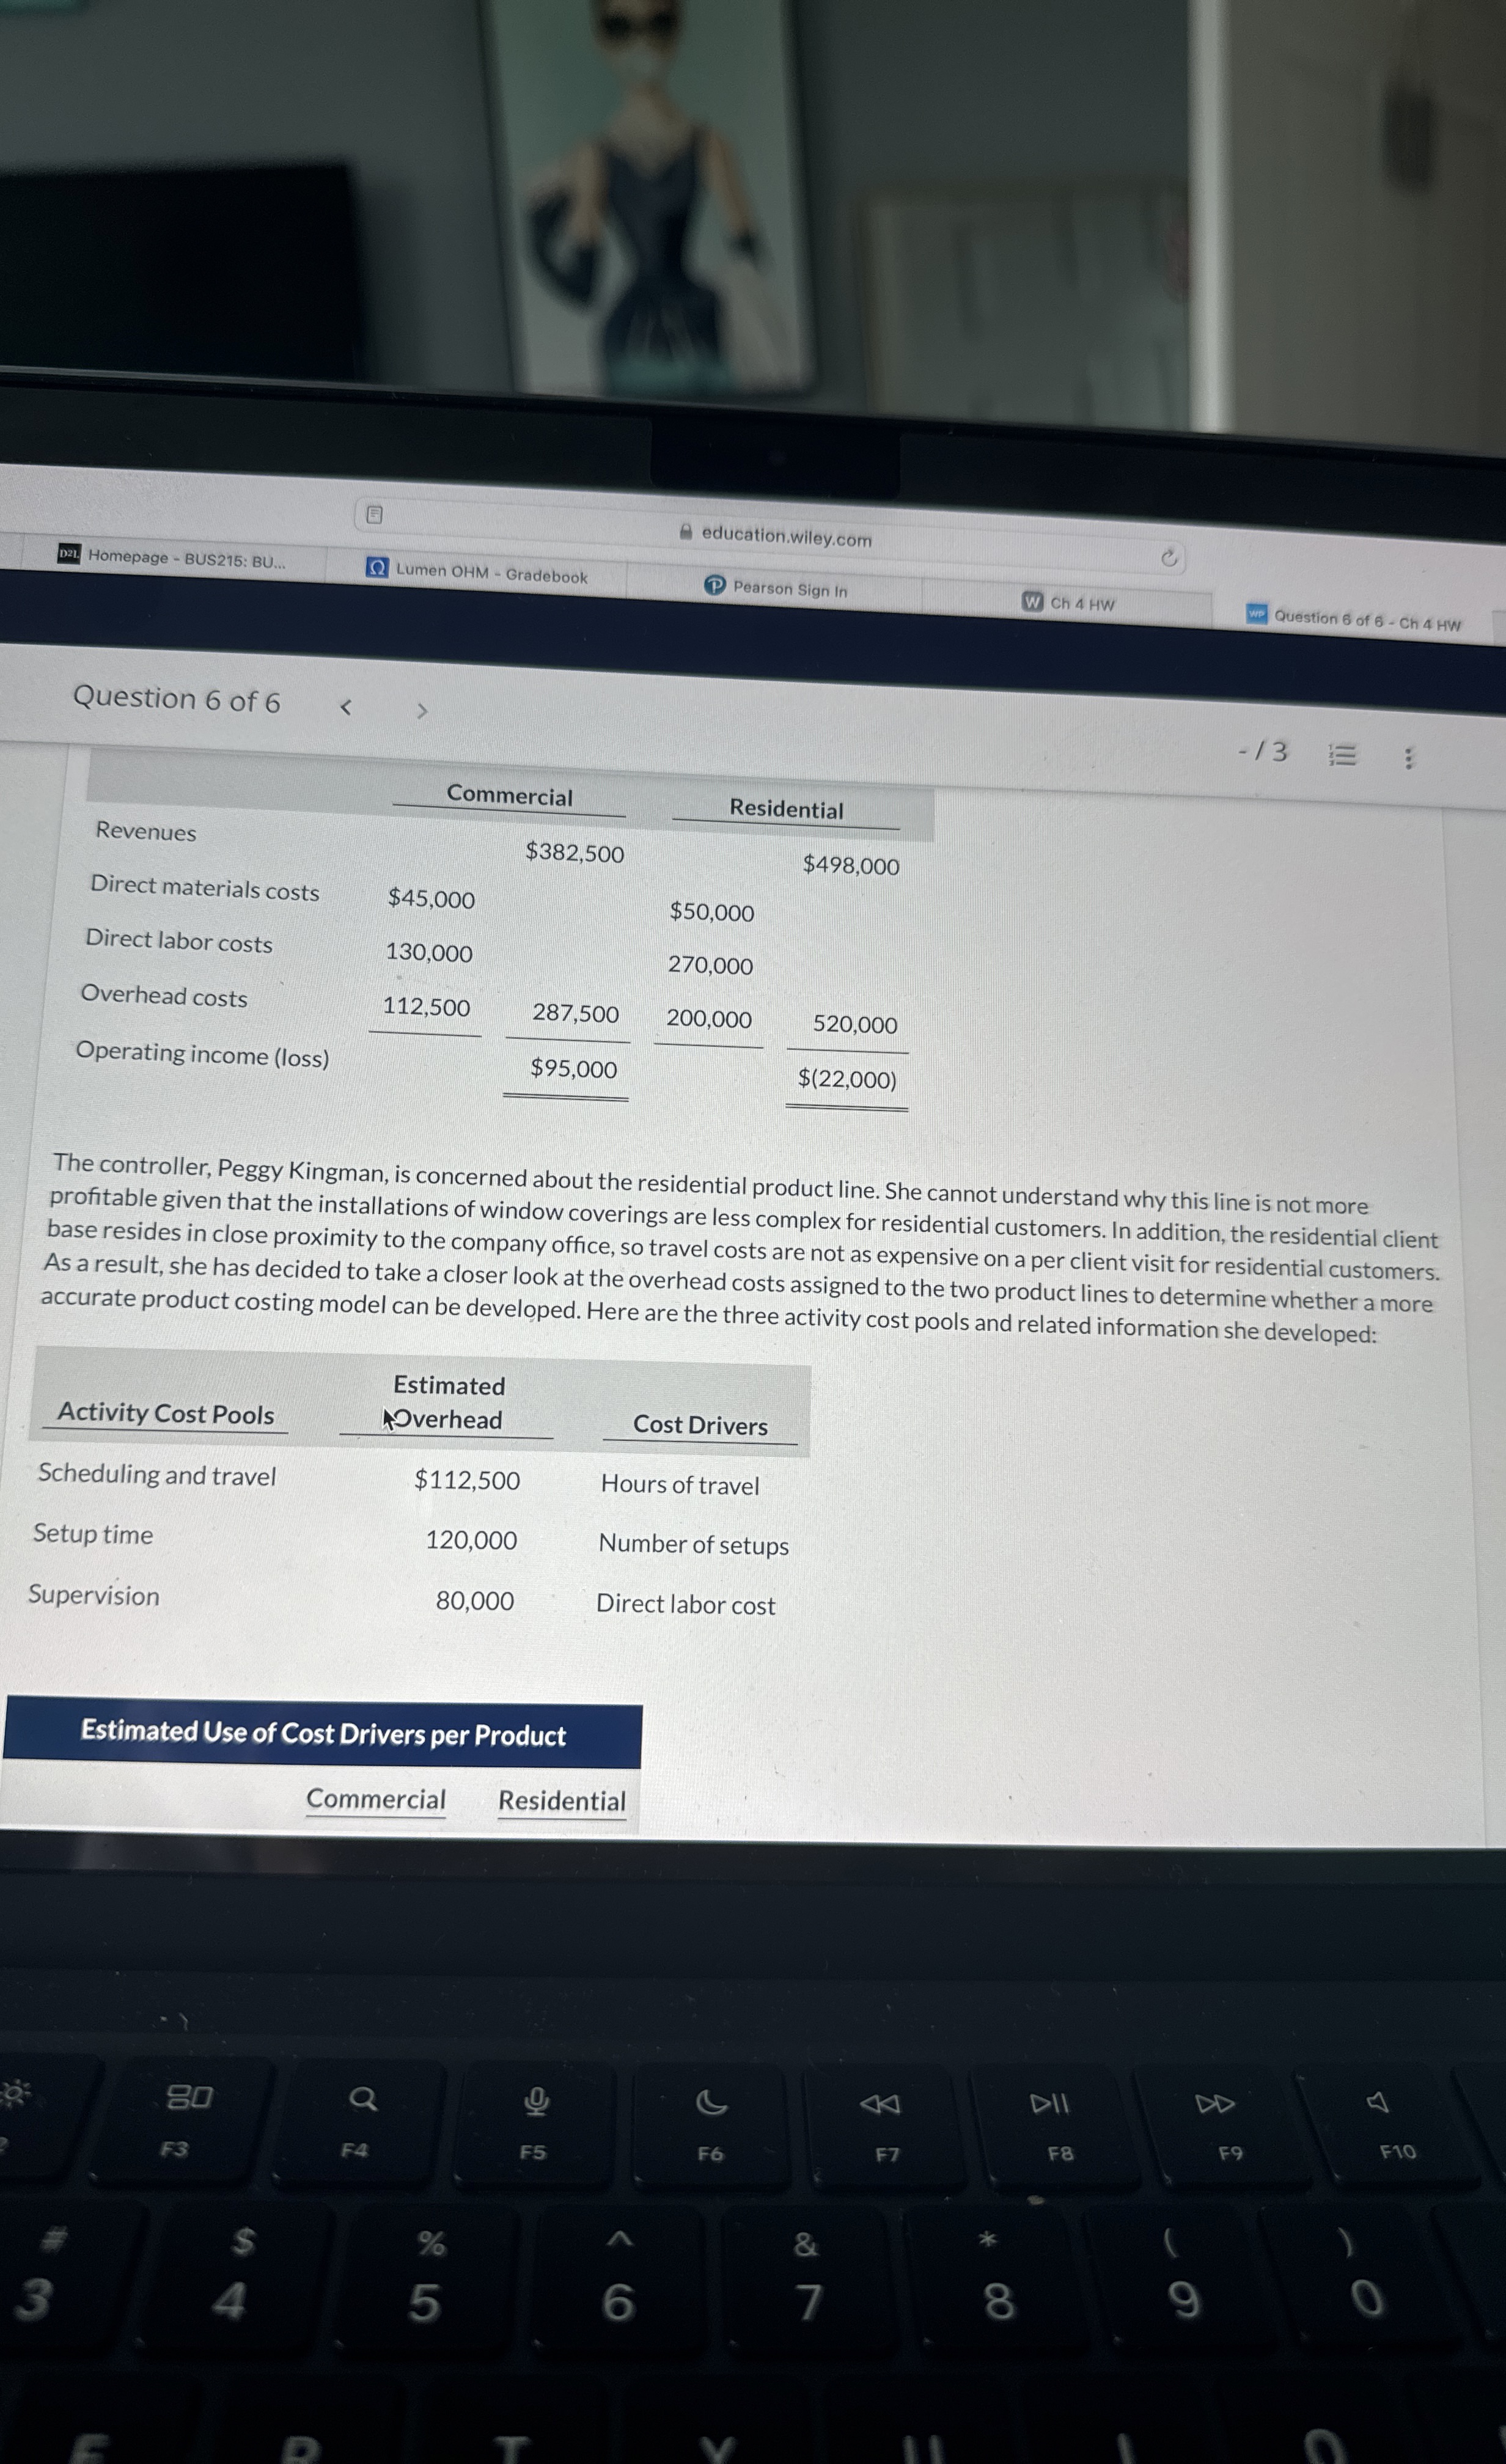This screenshot has height=2464, width=1506.
Task: Click the Safari Reader view icon
Action: click(374, 515)
